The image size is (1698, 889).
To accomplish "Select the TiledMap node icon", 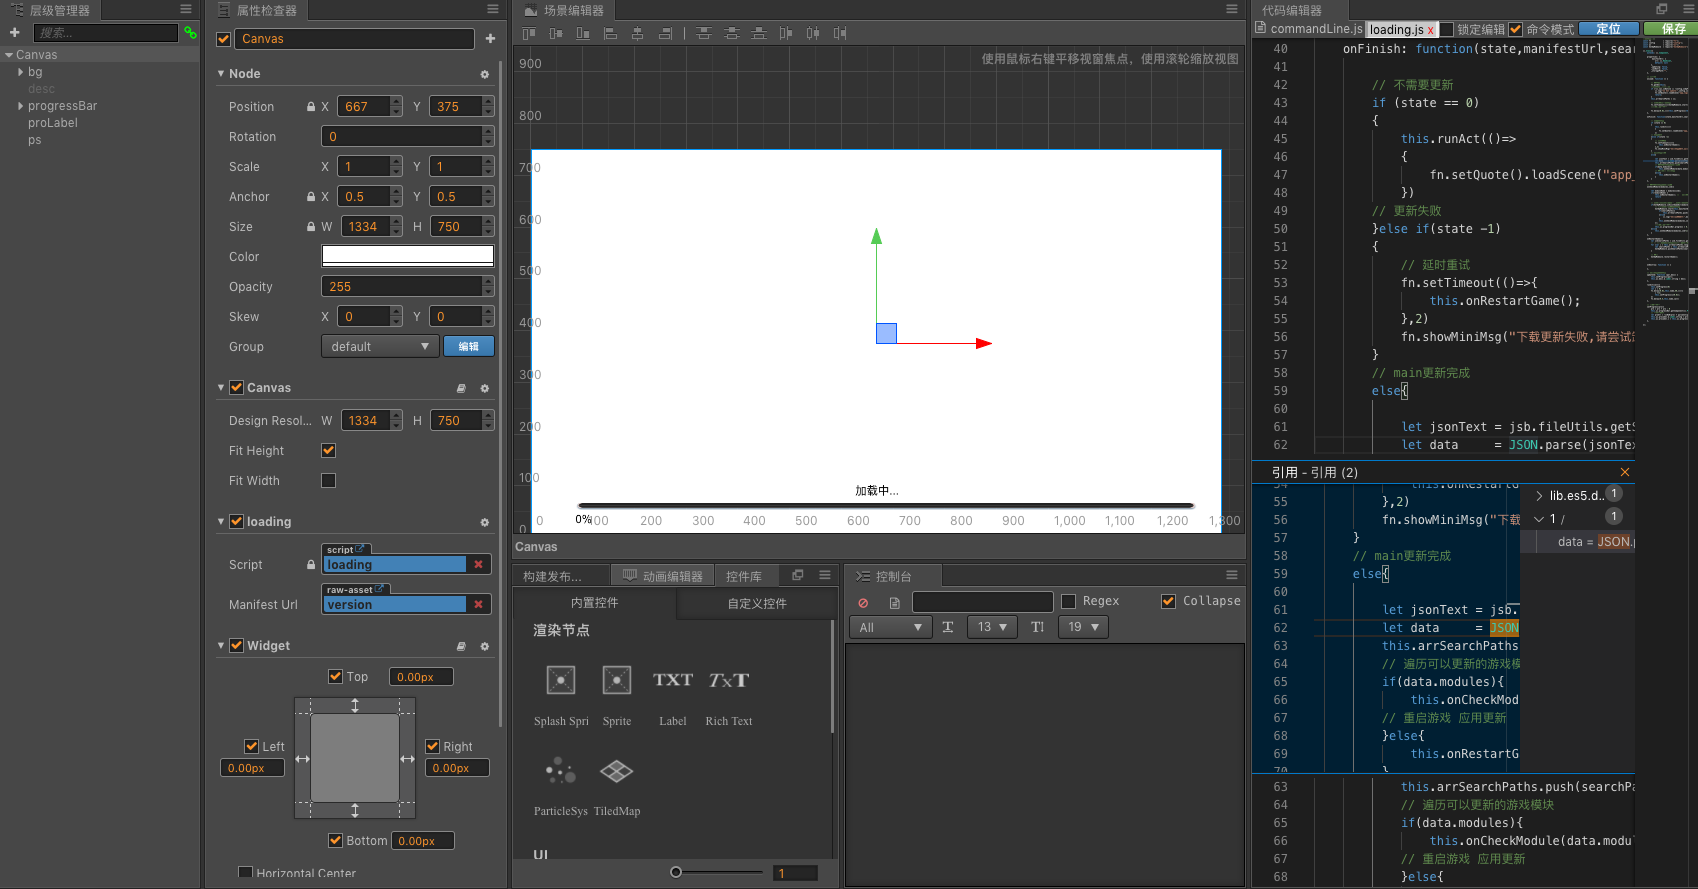I will click(617, 771).
